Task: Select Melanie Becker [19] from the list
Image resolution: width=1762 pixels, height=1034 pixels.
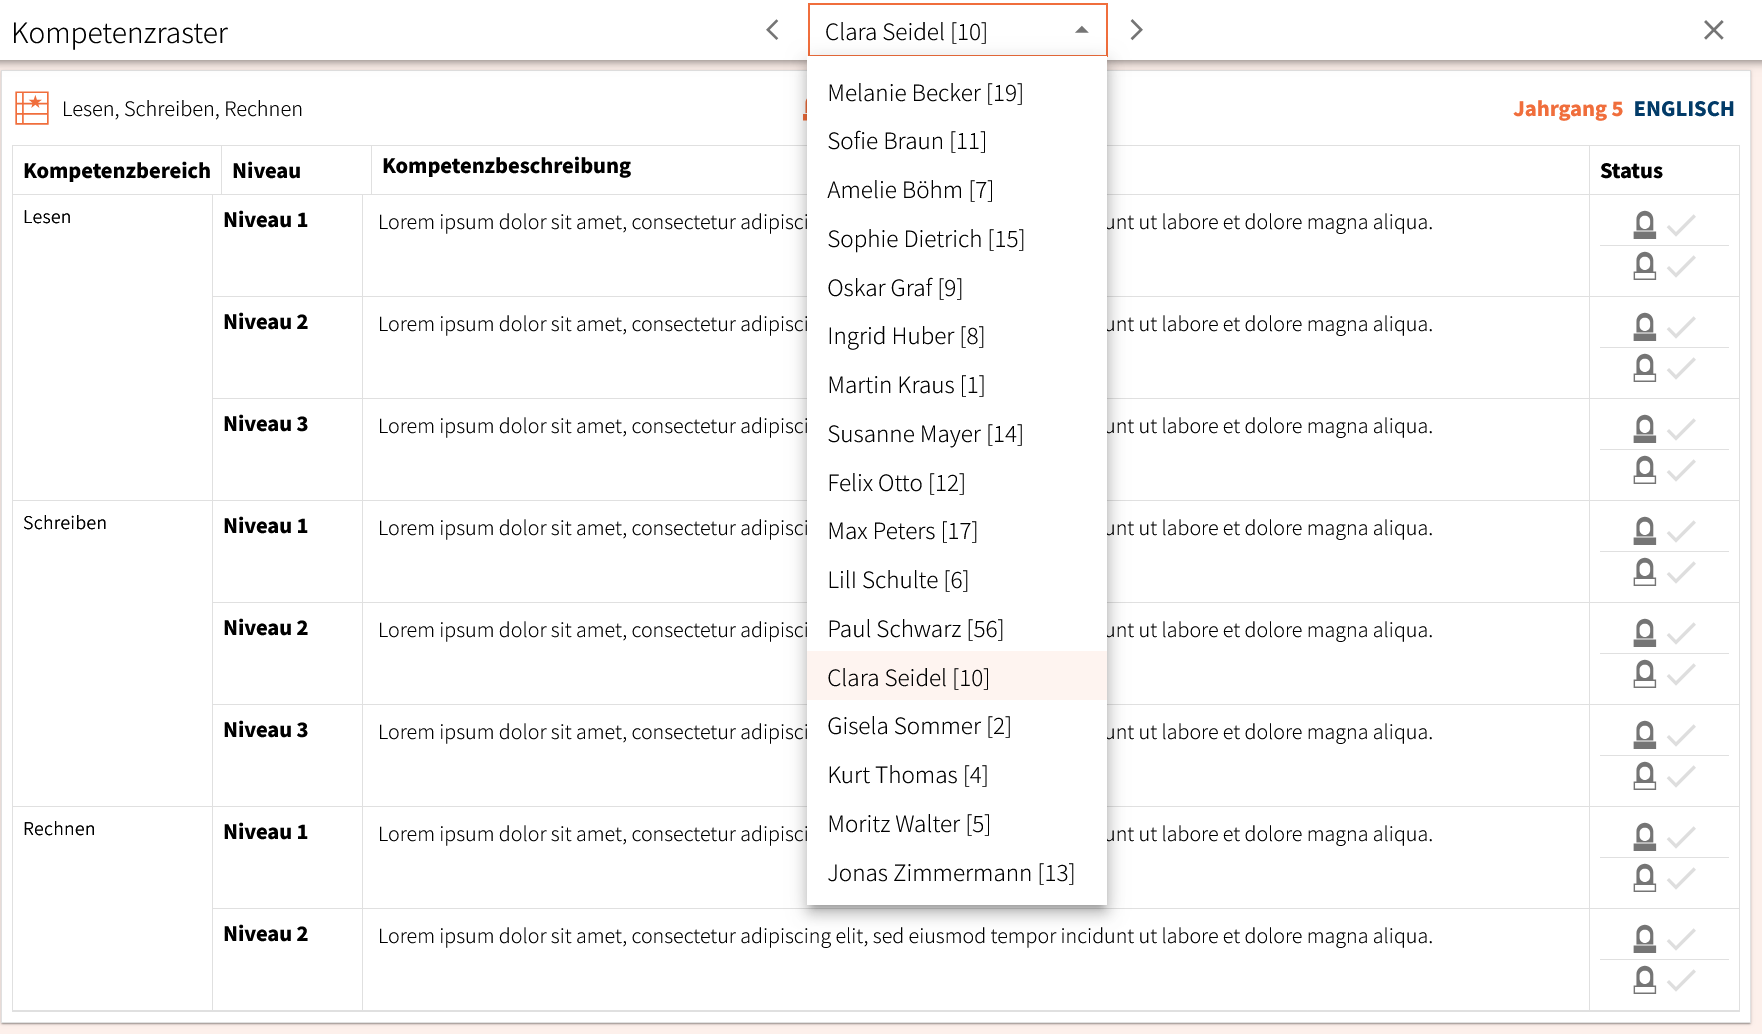Action: (925, 93)
